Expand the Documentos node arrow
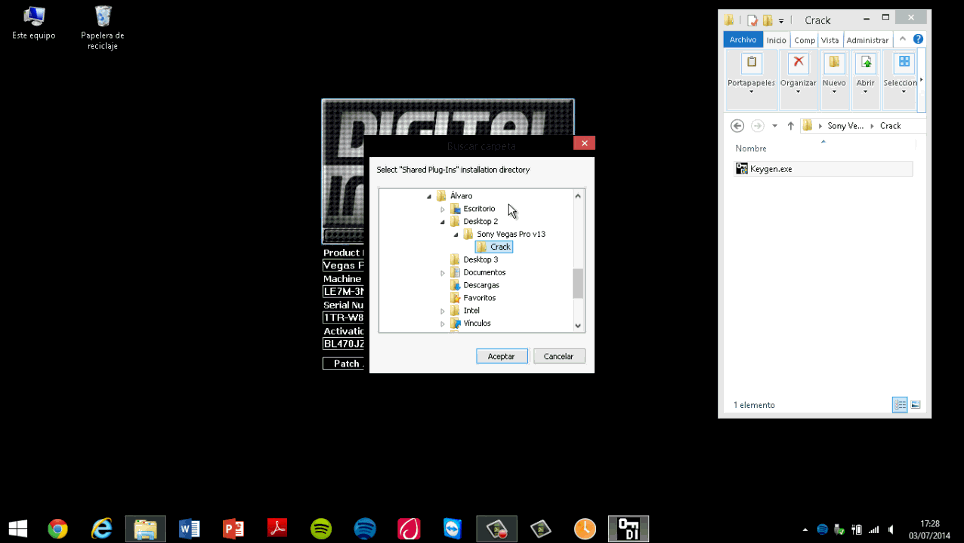 442,273
